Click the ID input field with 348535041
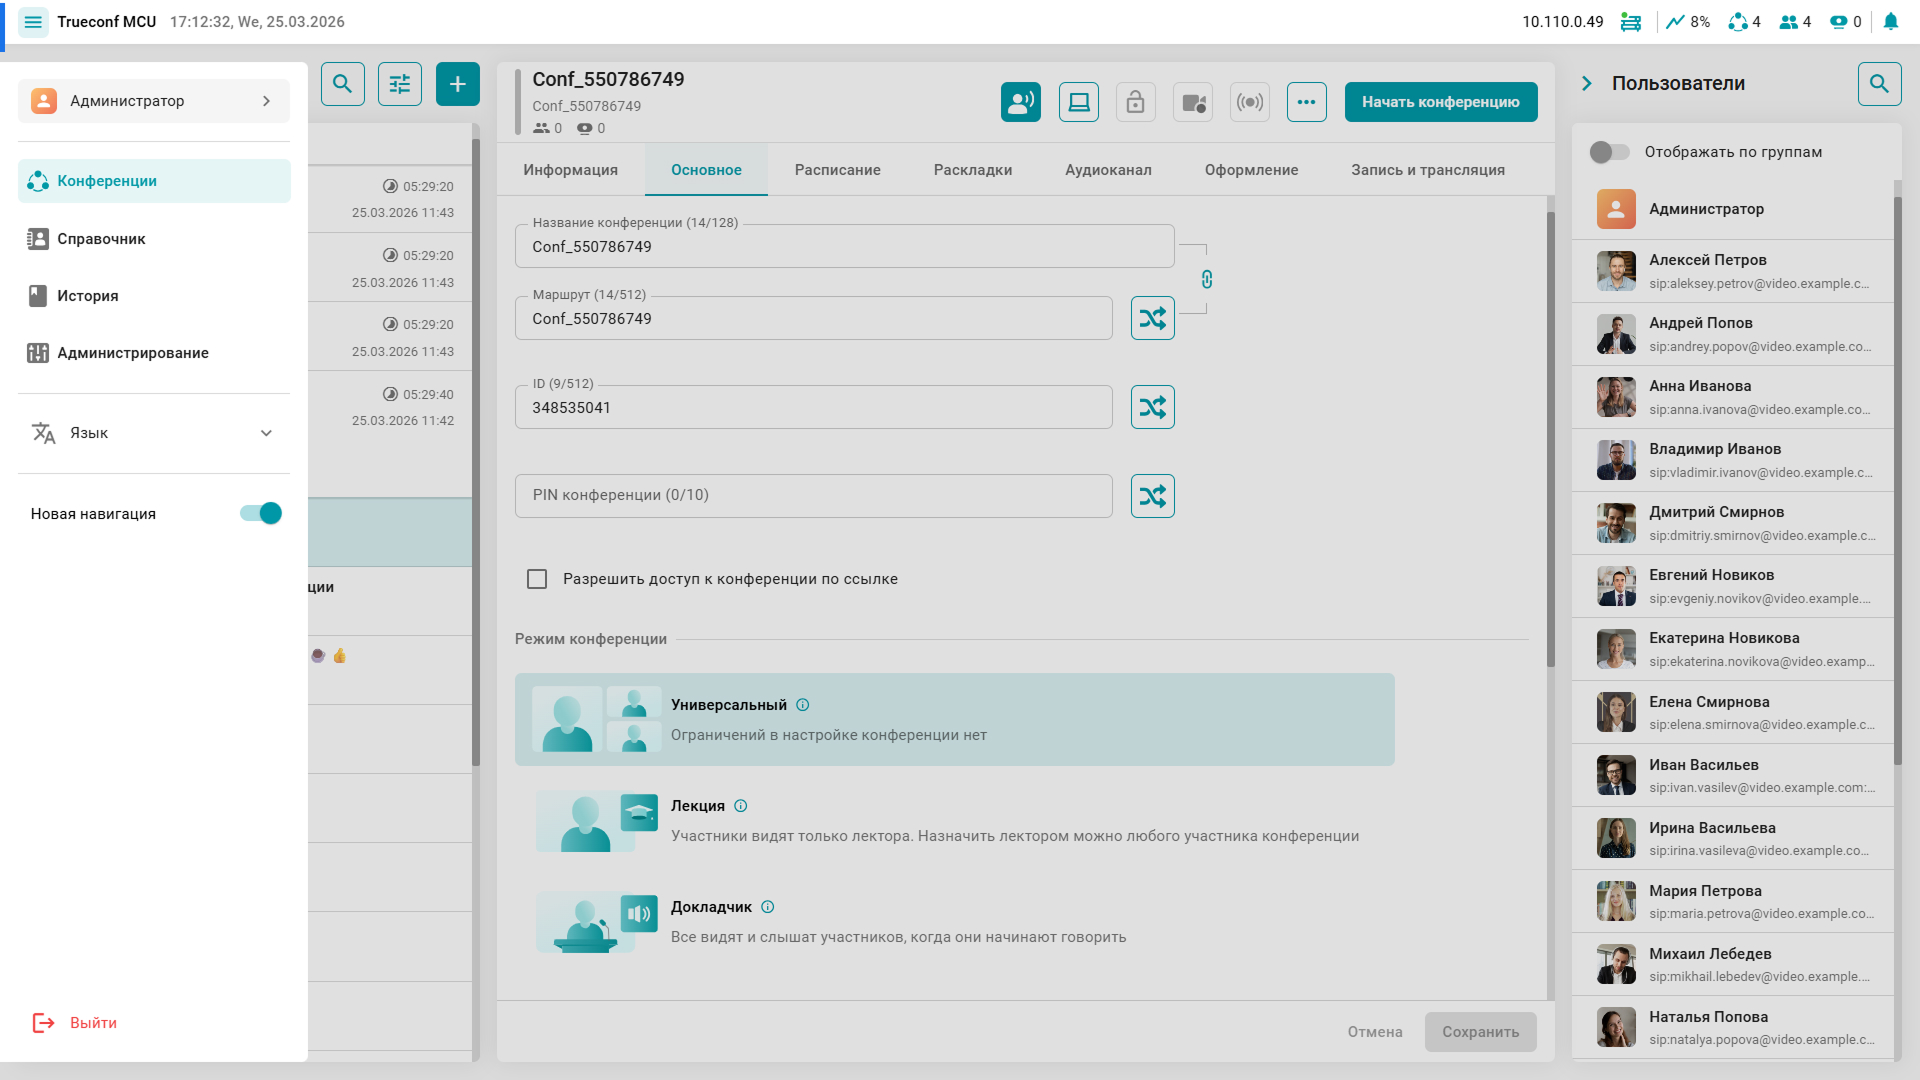Screen dimensions: 1920x1080 (814, 407)
